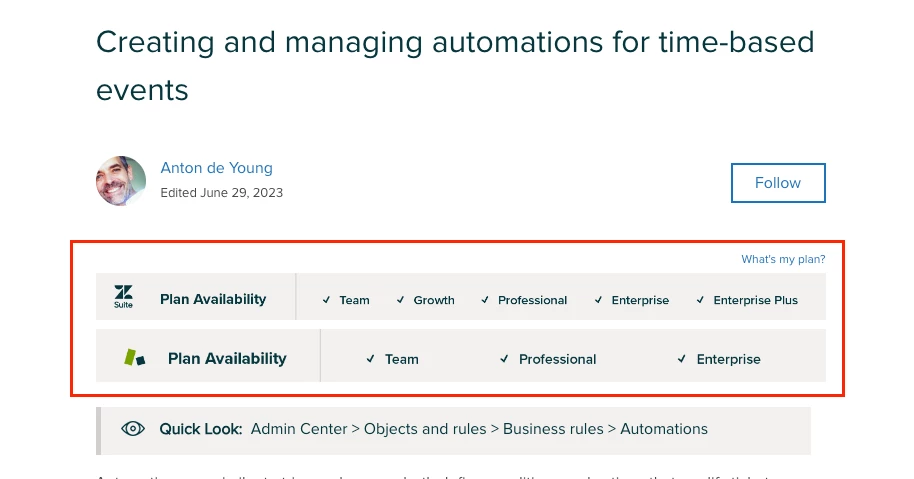Click the checkmark beside Suite row Enterprise
Image resolution: width=914 pixels, height=479 pixels.
click(x=598, y=300)
